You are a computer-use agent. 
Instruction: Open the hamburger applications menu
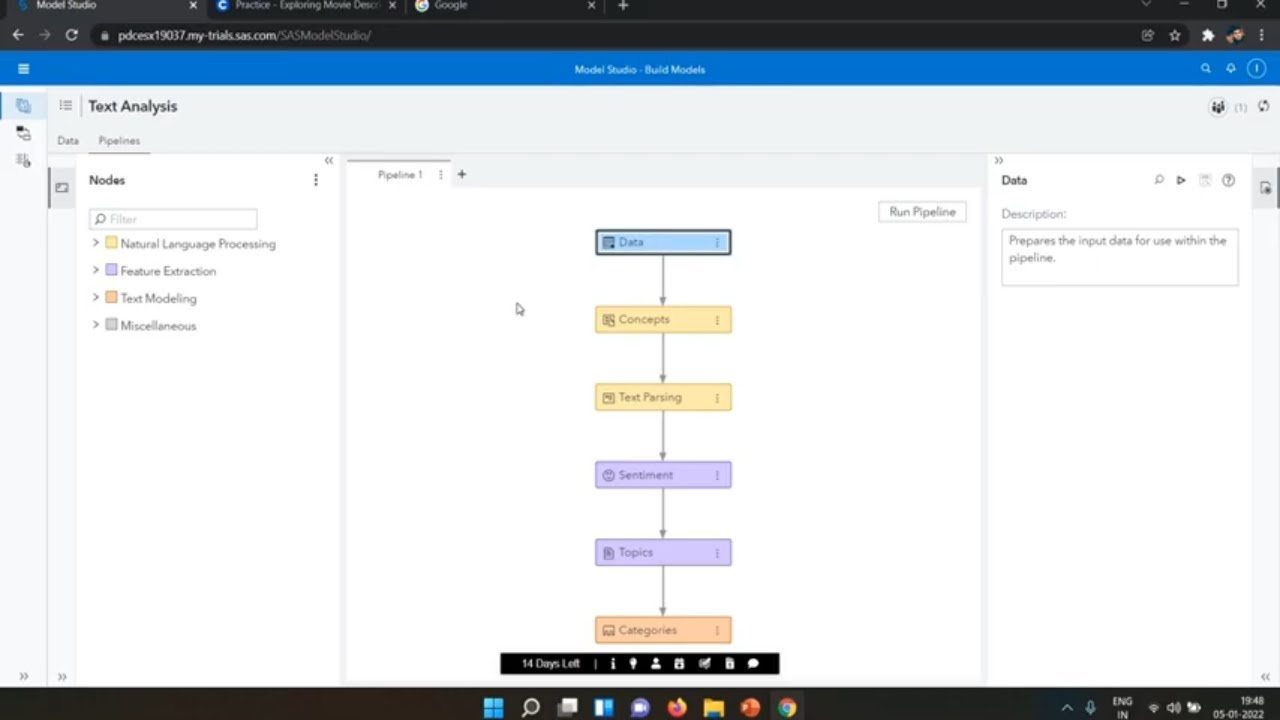click(x=23, y=69)
